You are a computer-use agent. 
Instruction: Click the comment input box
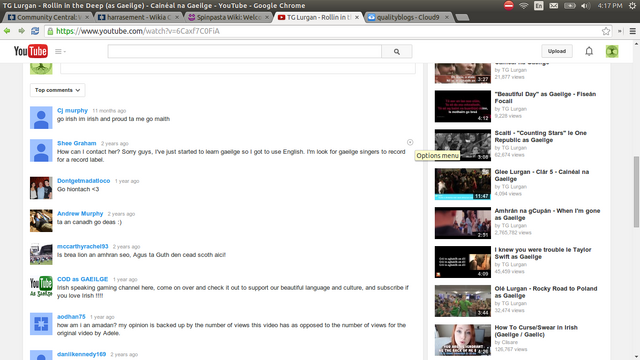(x=238, y=69)
